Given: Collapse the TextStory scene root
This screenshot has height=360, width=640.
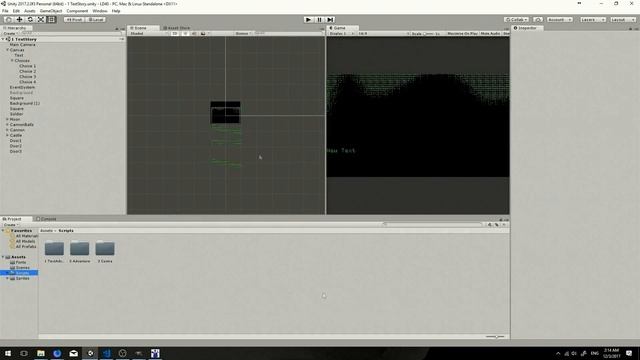Looking at the screenshot, I should pos(3,39).
